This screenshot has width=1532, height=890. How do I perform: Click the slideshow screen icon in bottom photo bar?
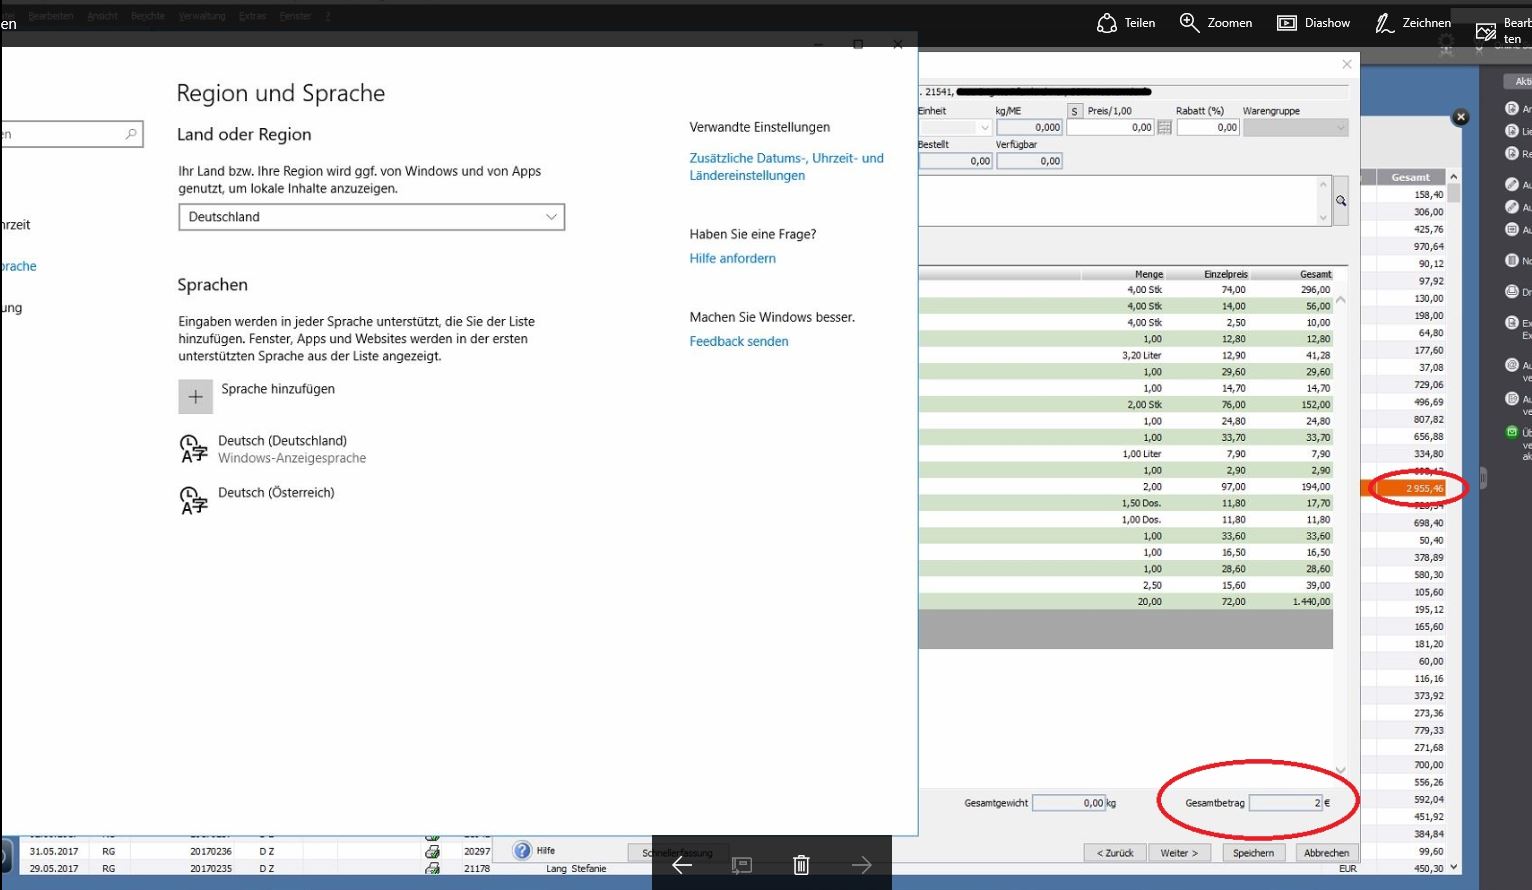pos(741,865)
